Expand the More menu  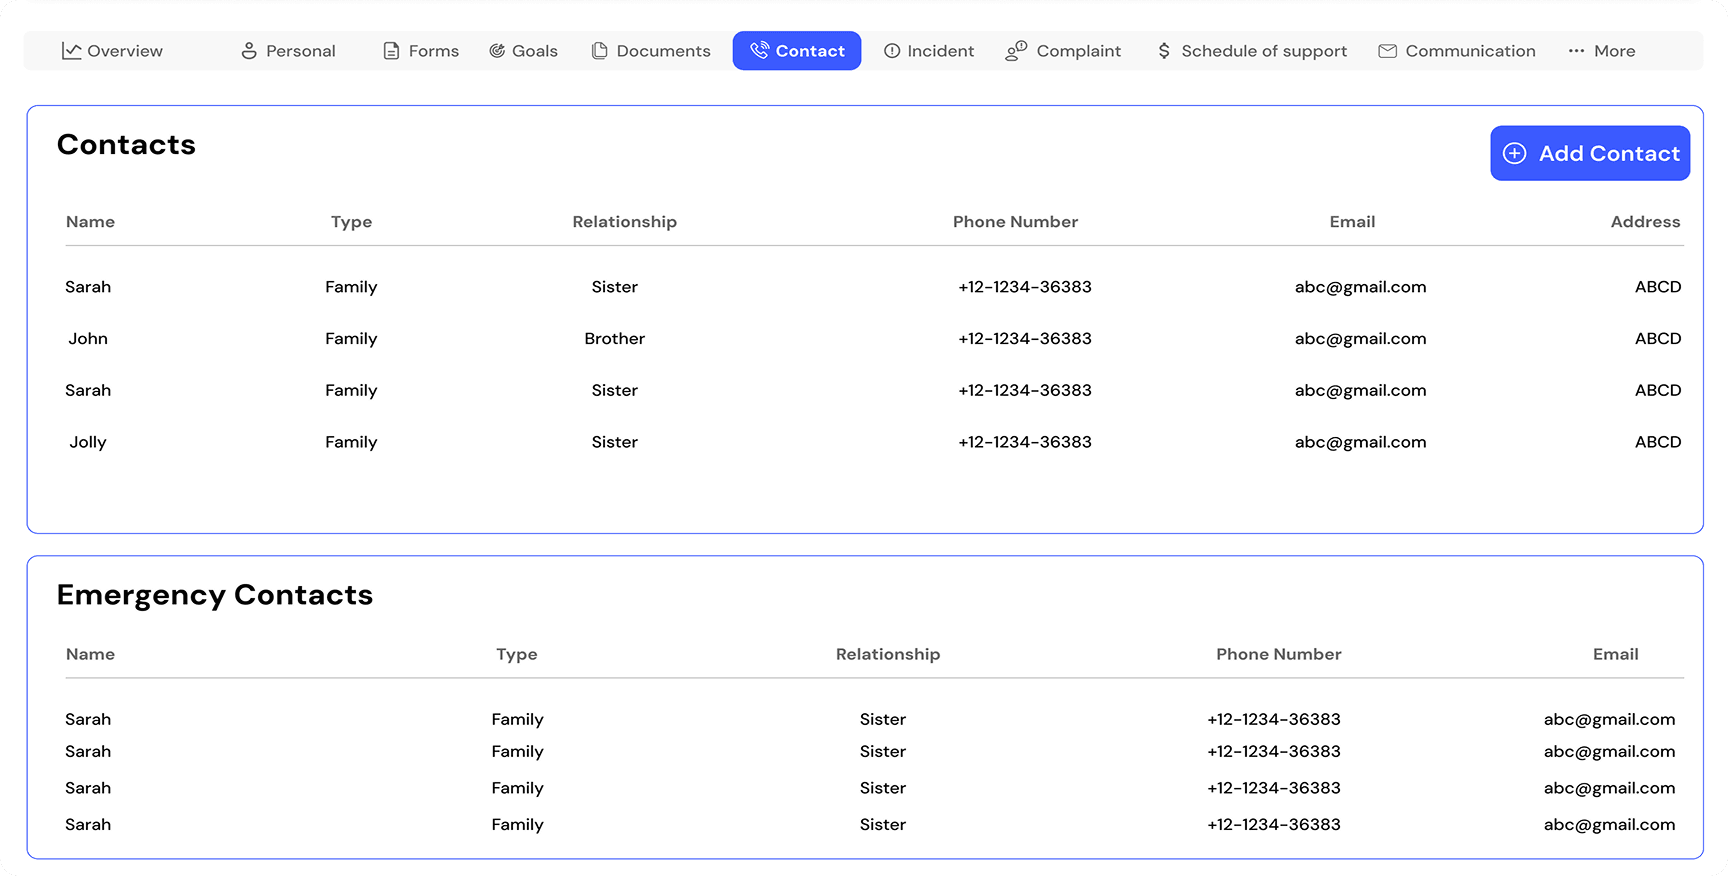(x=1602, y=51)
